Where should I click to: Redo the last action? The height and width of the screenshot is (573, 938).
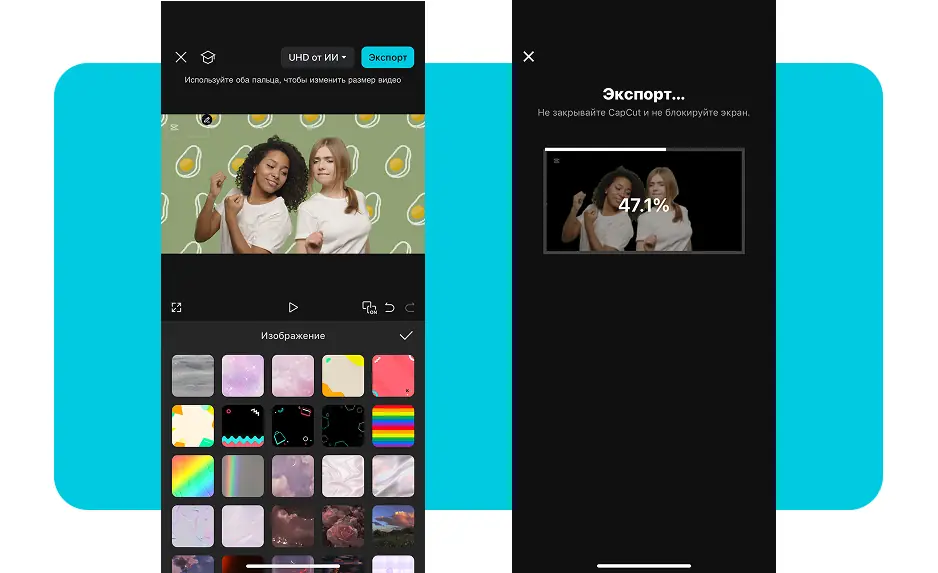click(410, 307)
